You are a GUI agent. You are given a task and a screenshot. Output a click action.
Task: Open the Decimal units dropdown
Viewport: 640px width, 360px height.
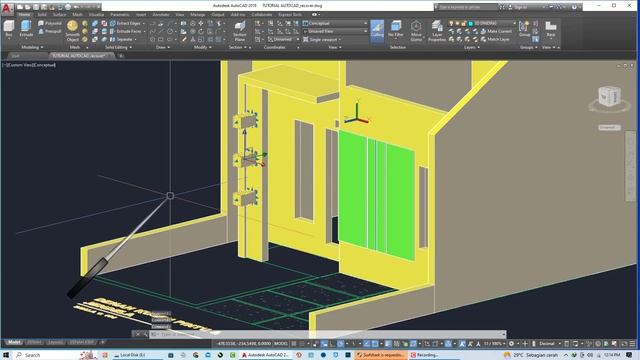pos(549,344)
